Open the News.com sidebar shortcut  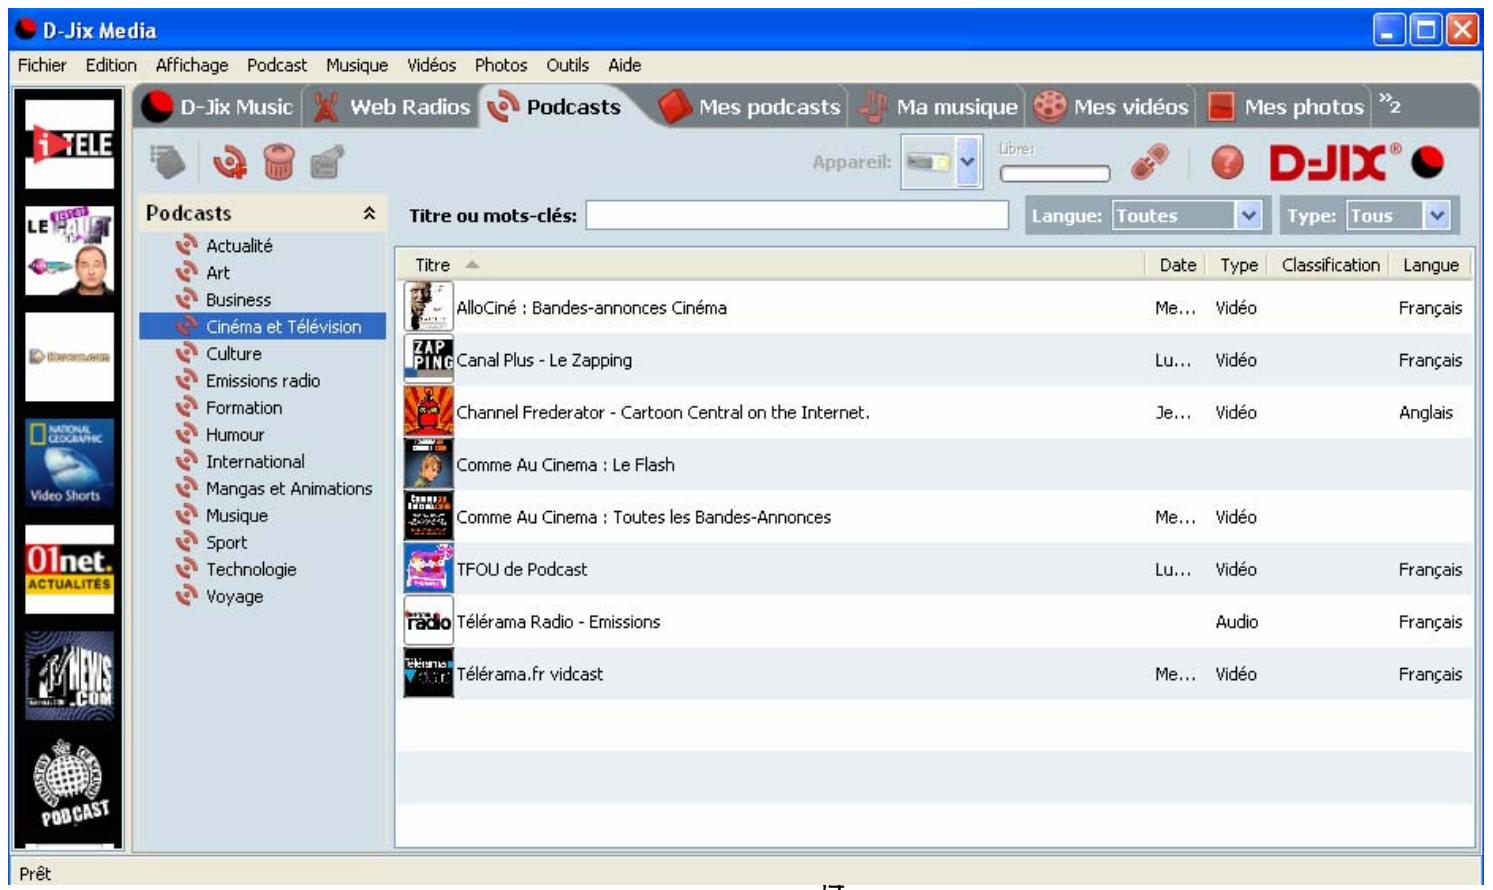69,677
